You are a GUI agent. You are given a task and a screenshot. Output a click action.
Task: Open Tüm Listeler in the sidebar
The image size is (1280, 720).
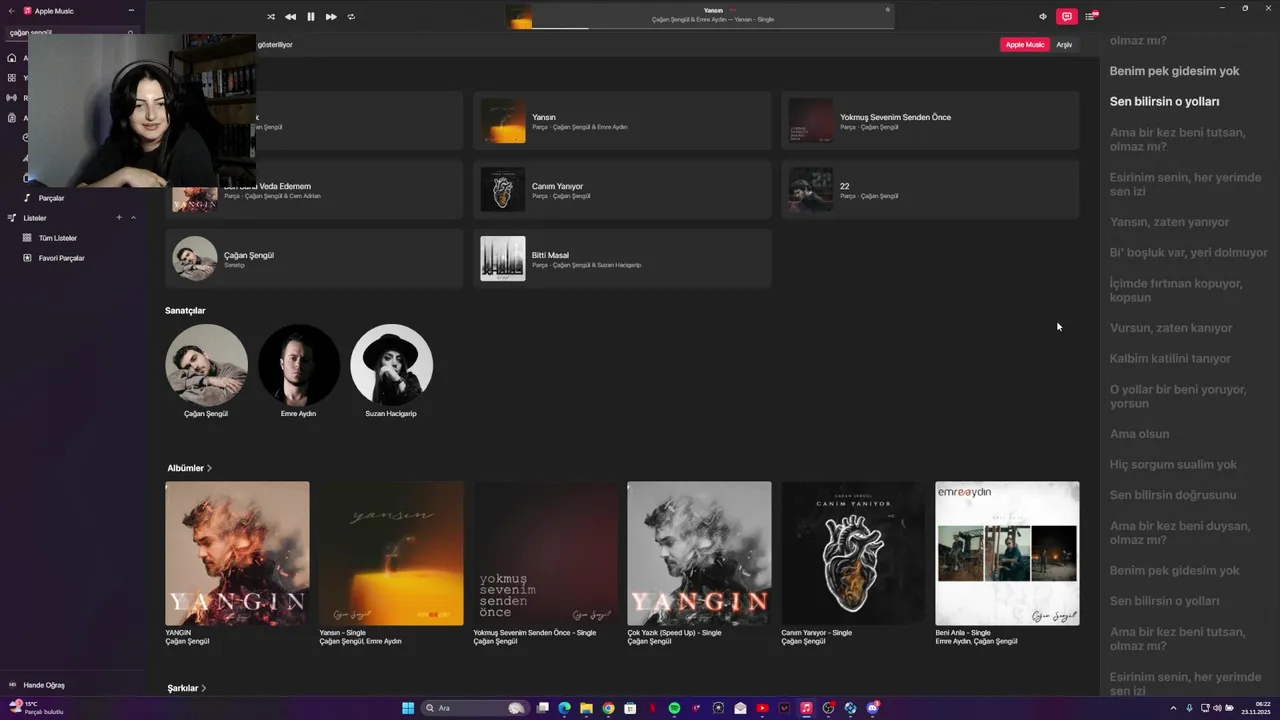point(58,238)
